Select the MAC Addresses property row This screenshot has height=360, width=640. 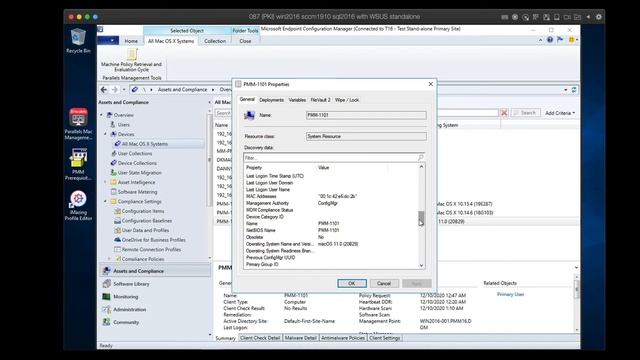tap(331, 196)
